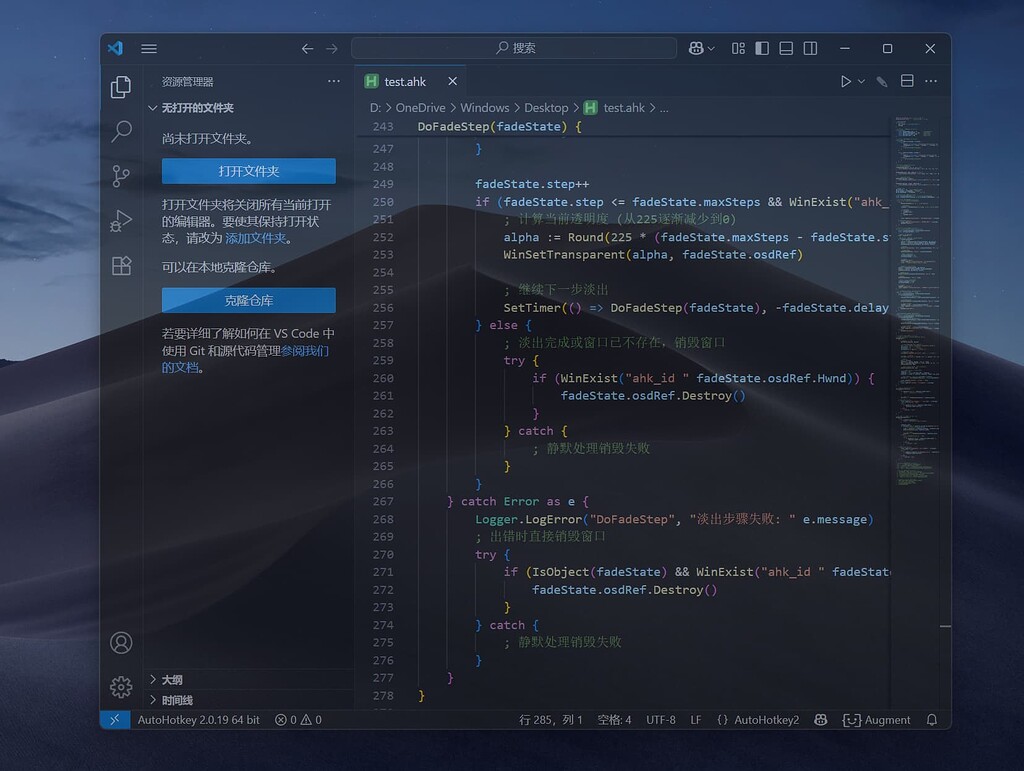The width and height of the screenshot is (1024, 771).
Task: Click line number 257
Action: tap(383, 325)
